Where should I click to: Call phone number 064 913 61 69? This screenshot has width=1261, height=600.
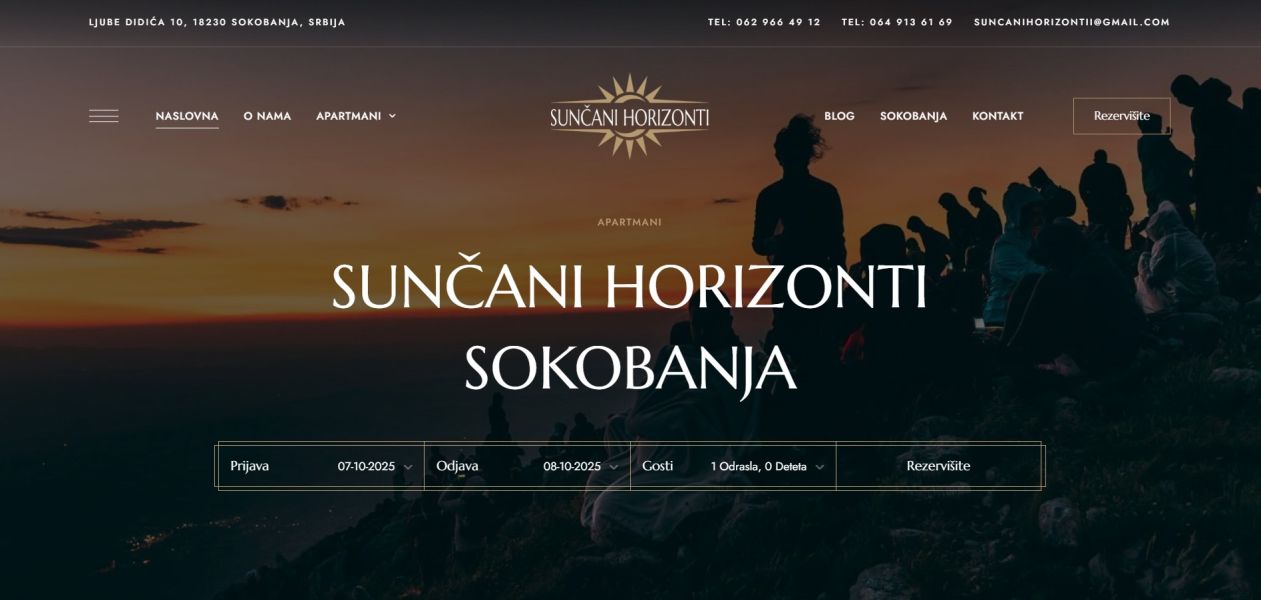(897, 22)
